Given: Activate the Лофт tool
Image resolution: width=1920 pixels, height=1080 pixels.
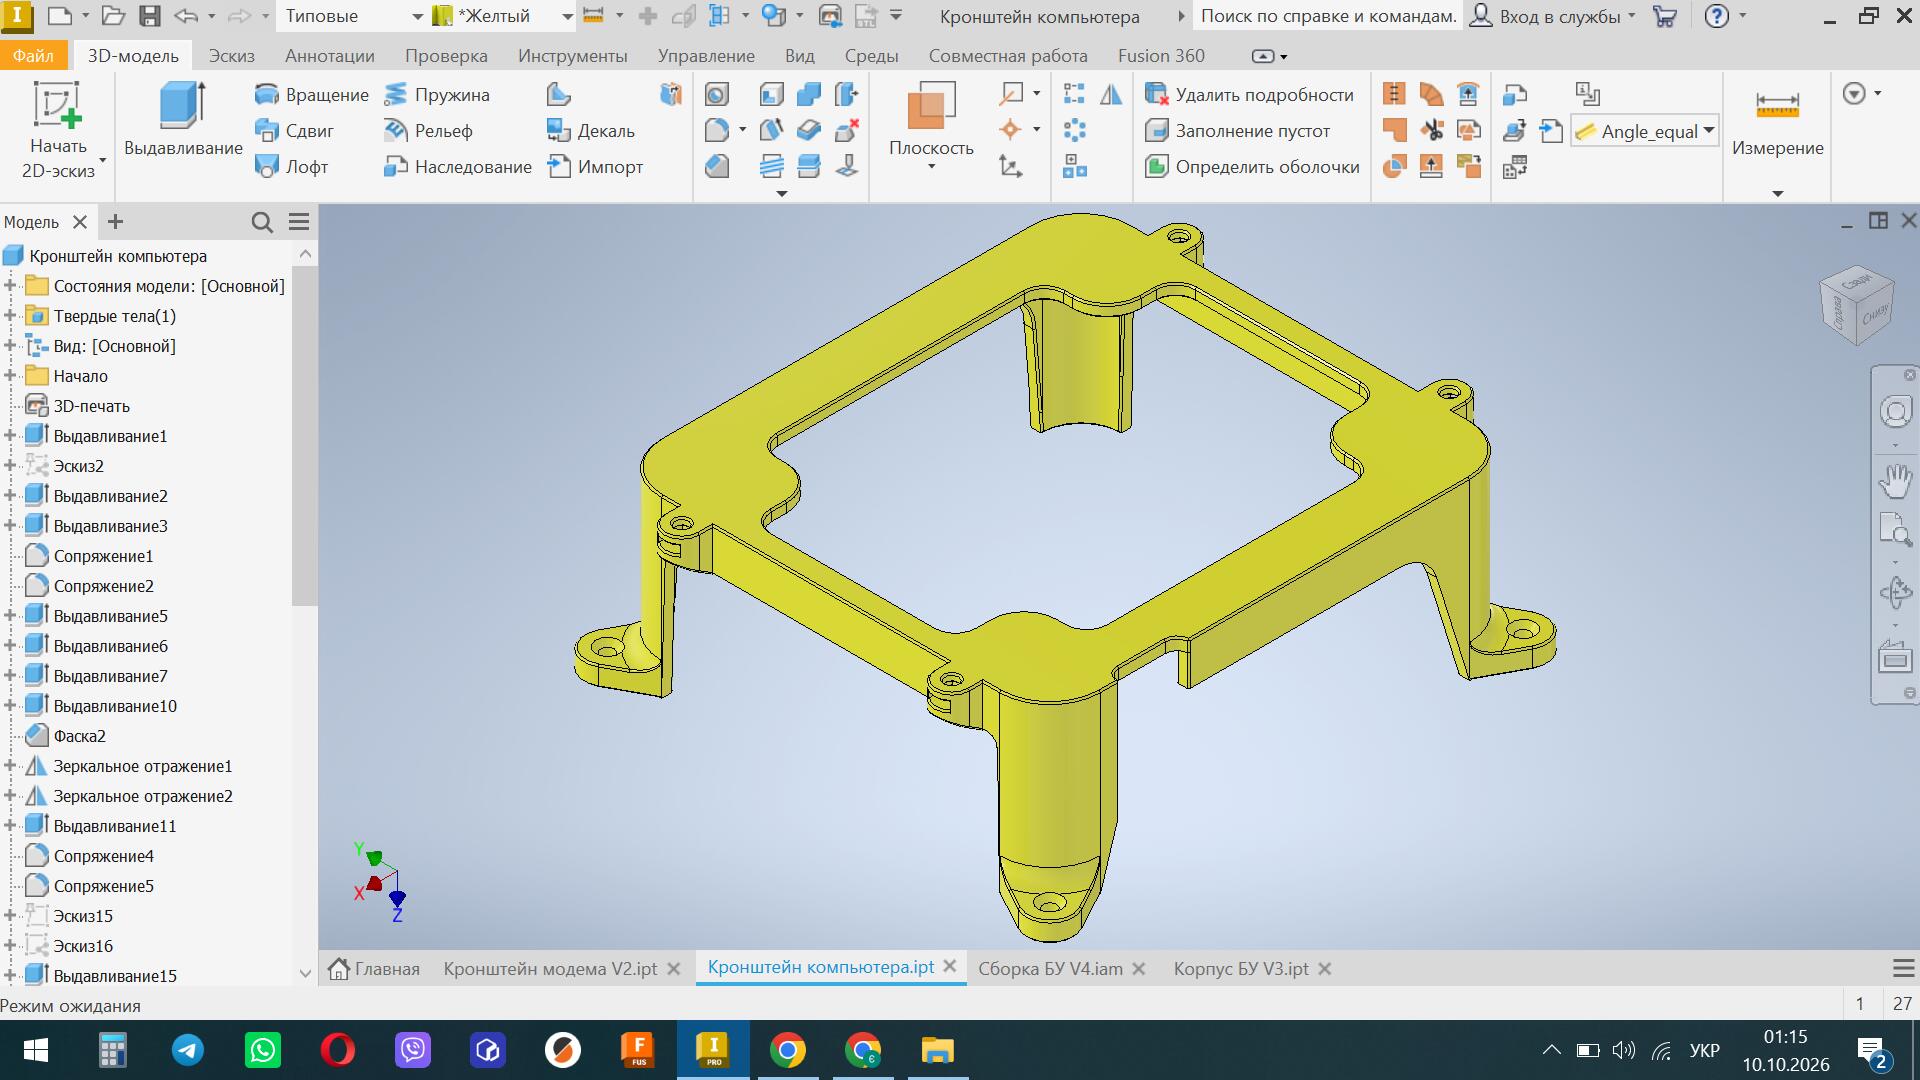Looking at the screenshot, I should tap(291, 167).
